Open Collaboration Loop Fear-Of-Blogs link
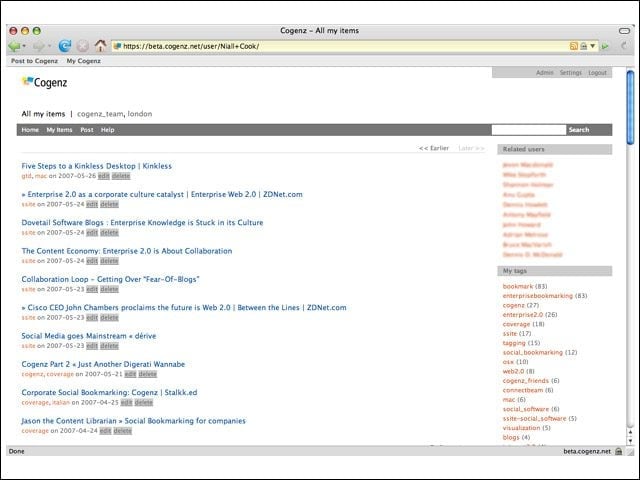This screenshot has width=640, height=480. point(110,279)
